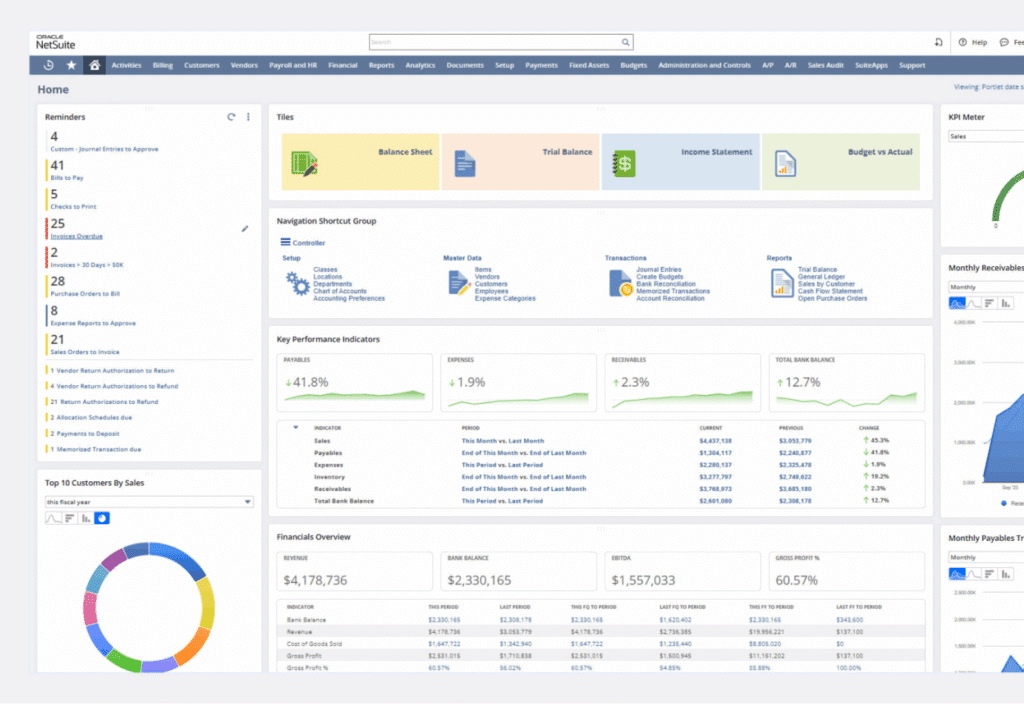This screenshot has height=704, width=1024.
Task: Click the Chart of Accounts link
Action: pos(338,291)
